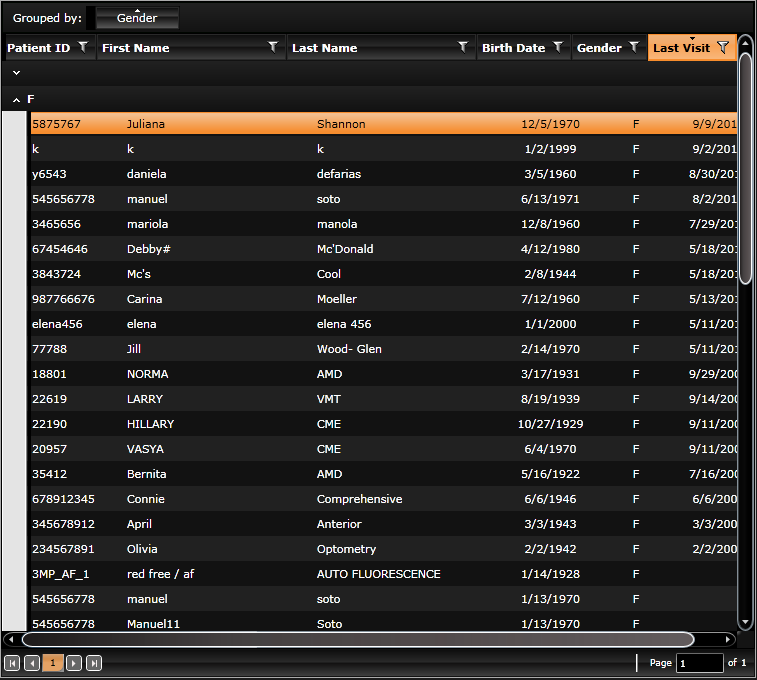Go to the previous page
This screenshot has width=757, height=680.
(x=32, y=663)
